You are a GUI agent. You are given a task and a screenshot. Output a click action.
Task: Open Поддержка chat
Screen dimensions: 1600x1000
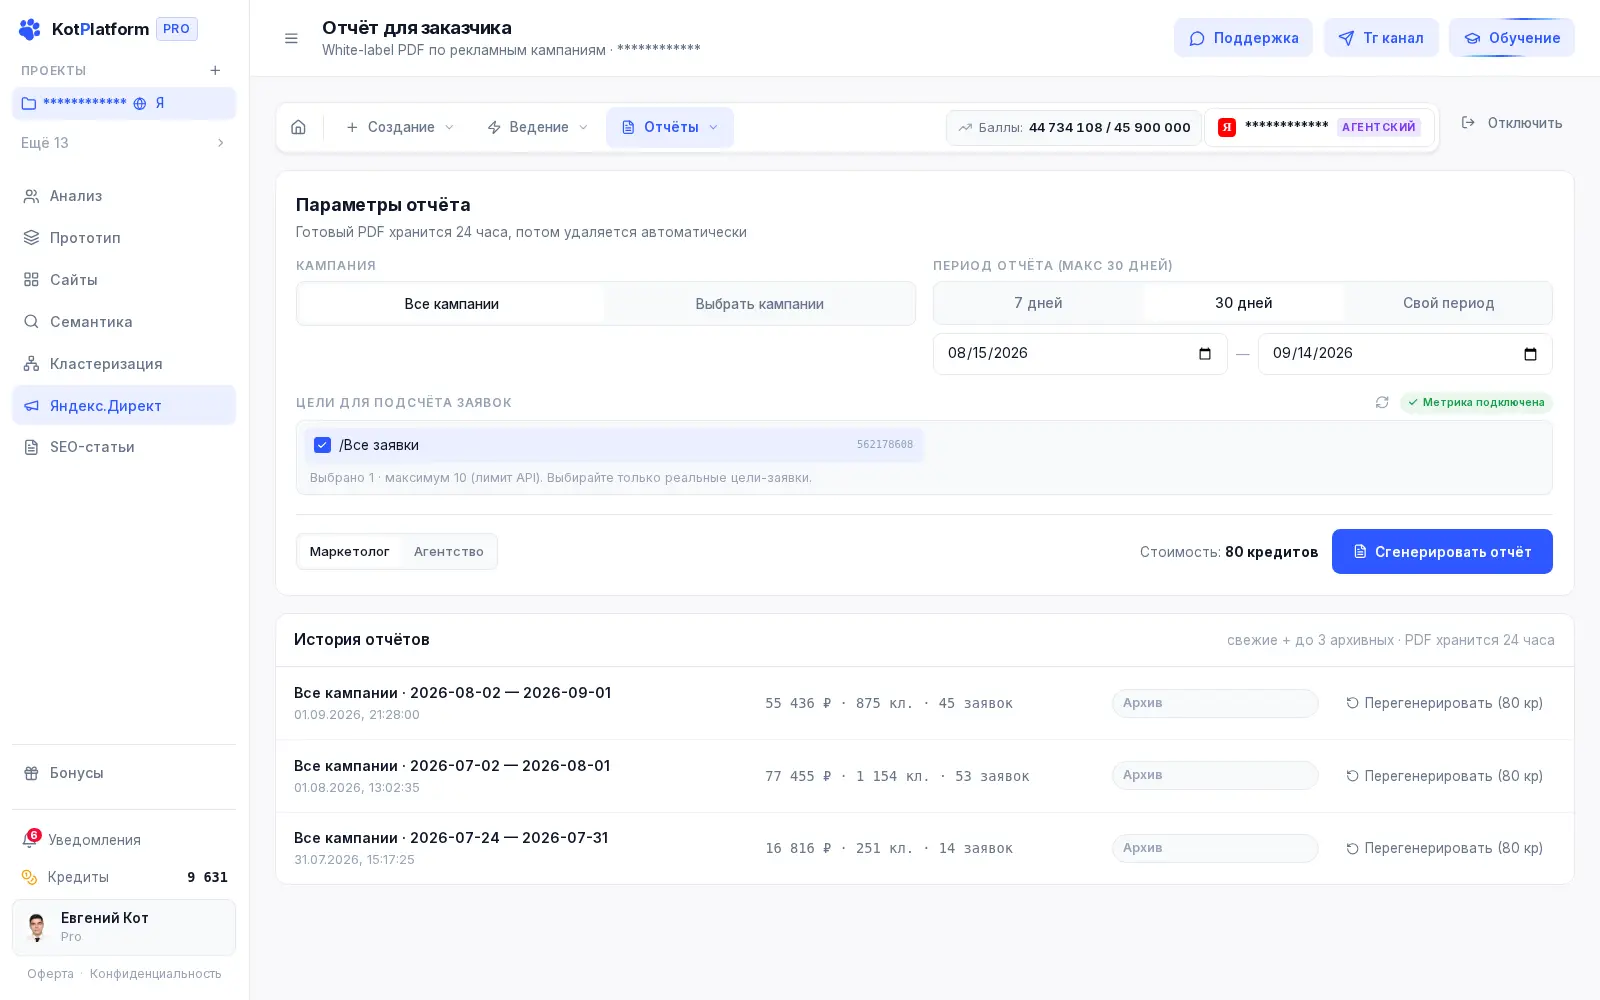(1243, 38)
